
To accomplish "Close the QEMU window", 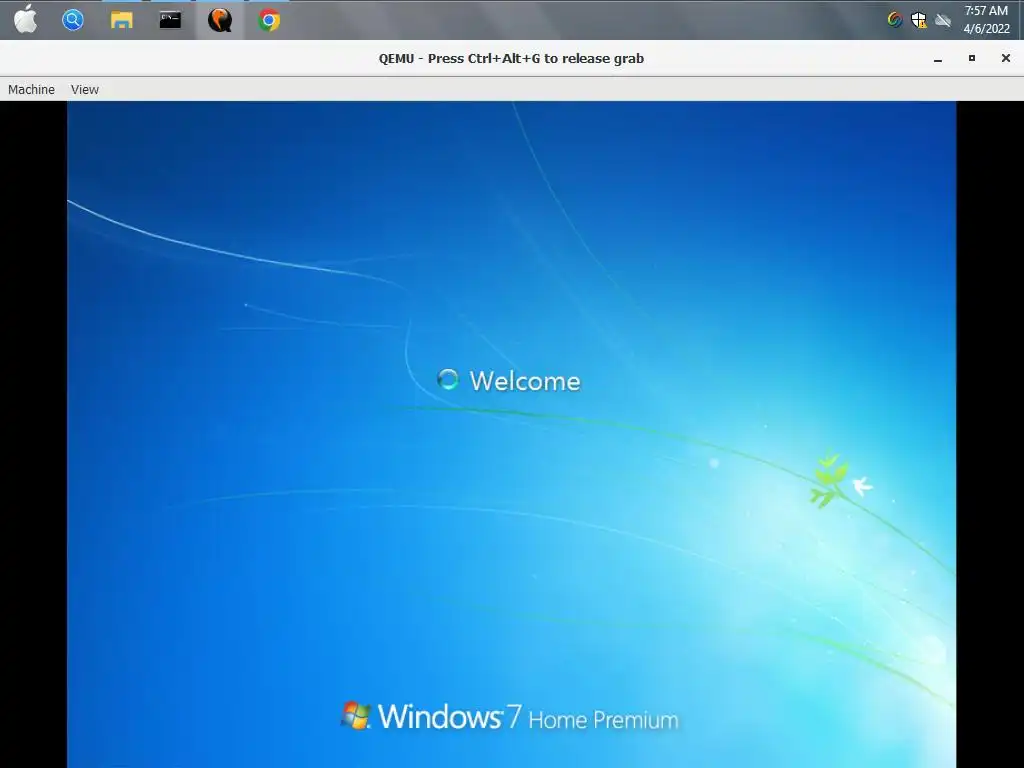I will point(1006,59).
